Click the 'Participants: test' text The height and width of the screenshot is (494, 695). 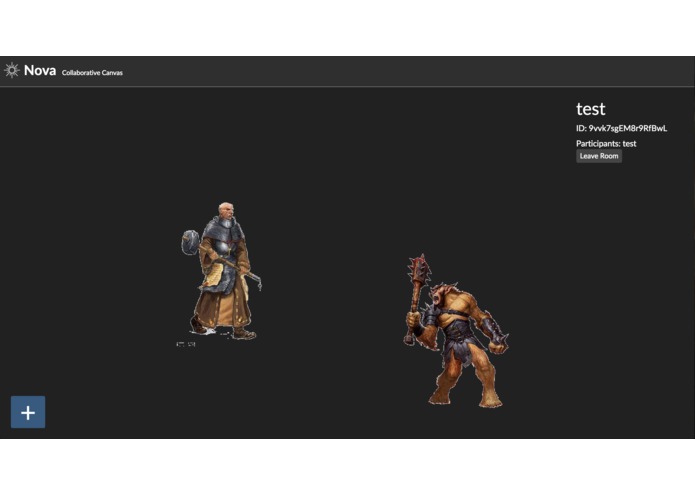point(606,144)
